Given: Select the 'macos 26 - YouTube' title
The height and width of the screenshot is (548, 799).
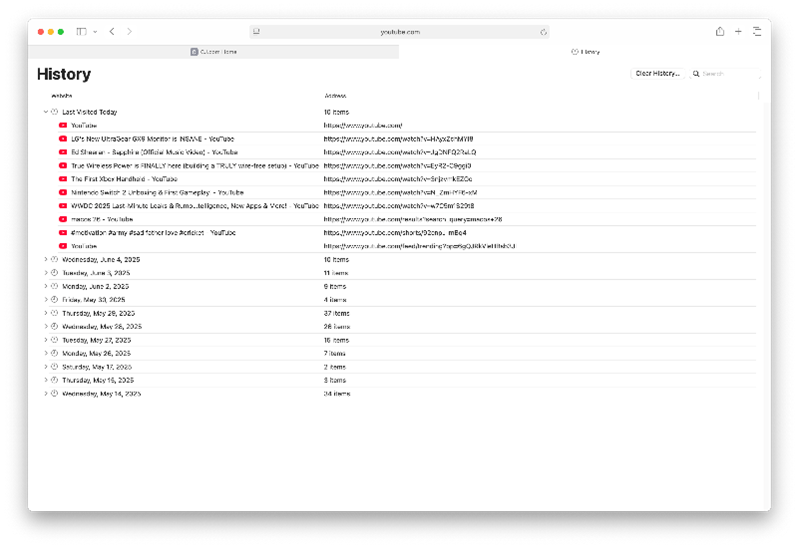Looking at the screenshot, I should (x=102, y=219).
